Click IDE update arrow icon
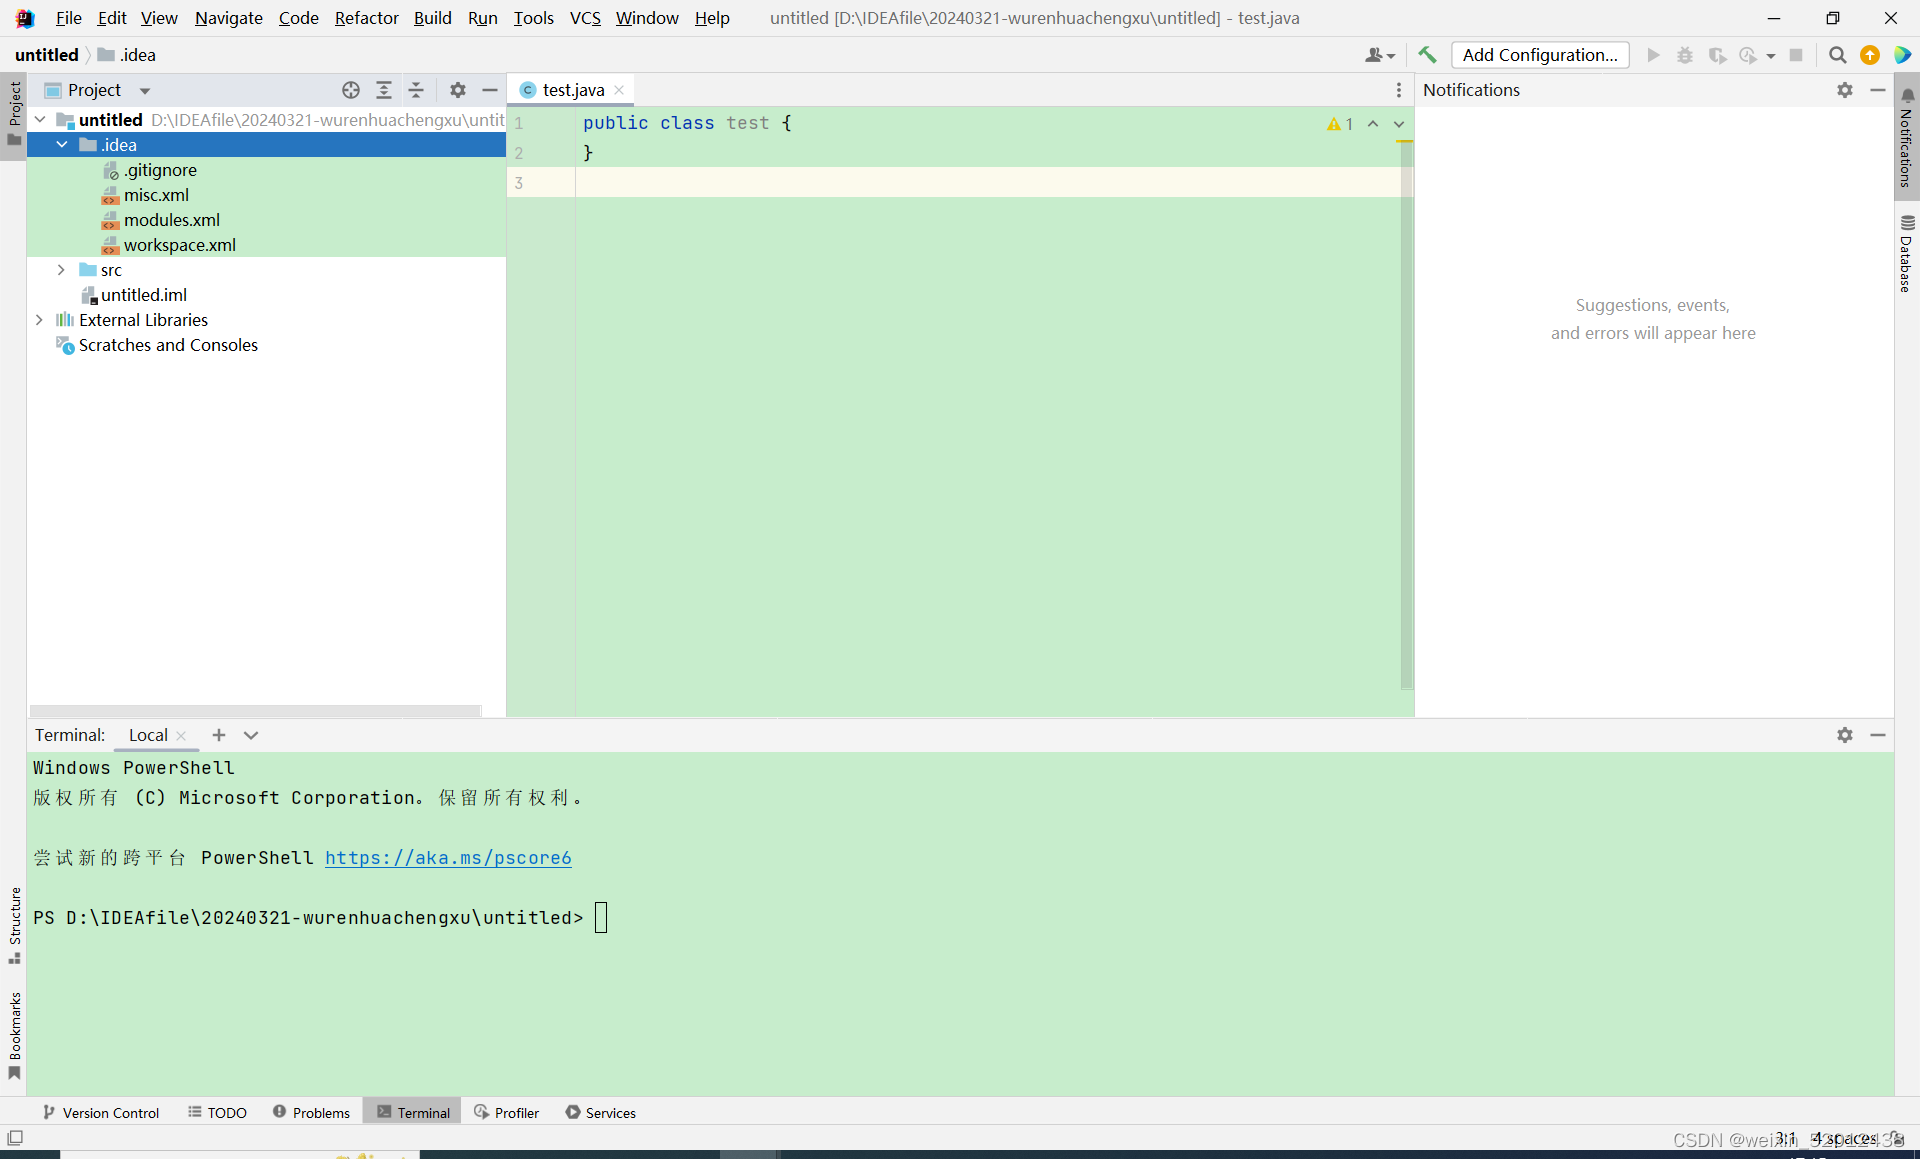 pyautogui.click(x=1870, y=55)
